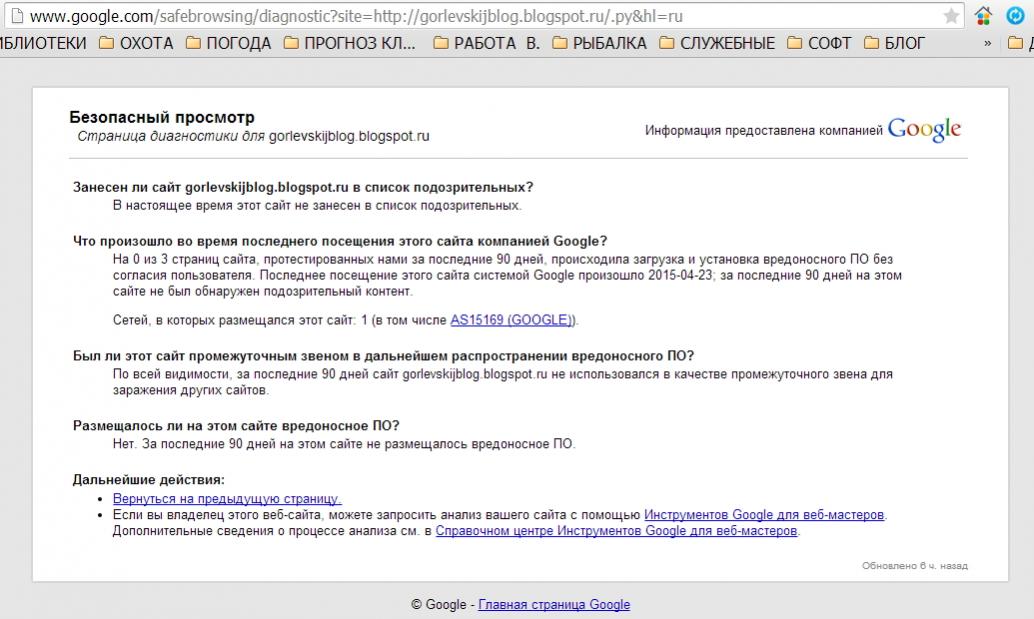Go to Главная страница Google footer link

[x=554, y=604]
